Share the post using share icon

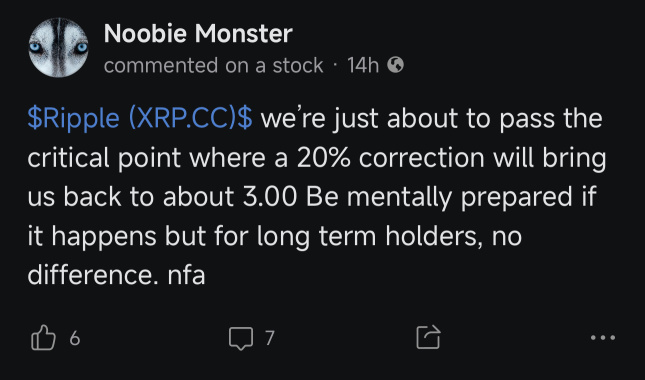tap(428, 337)
